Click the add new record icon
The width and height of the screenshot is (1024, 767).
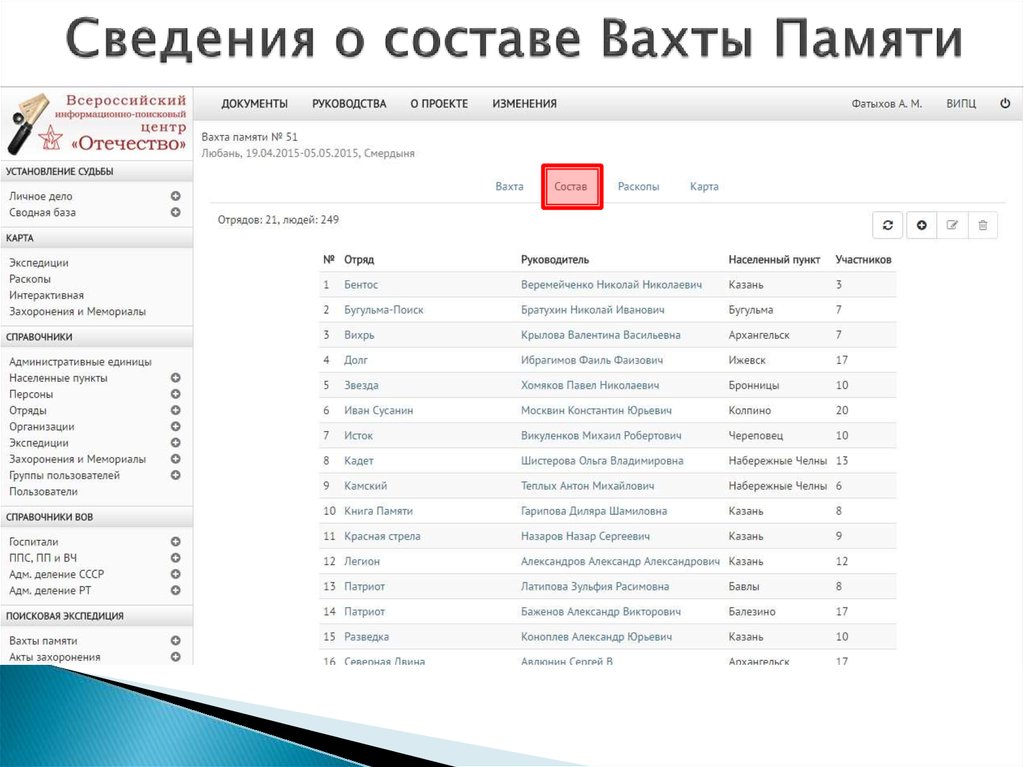[x=919, y=225]
